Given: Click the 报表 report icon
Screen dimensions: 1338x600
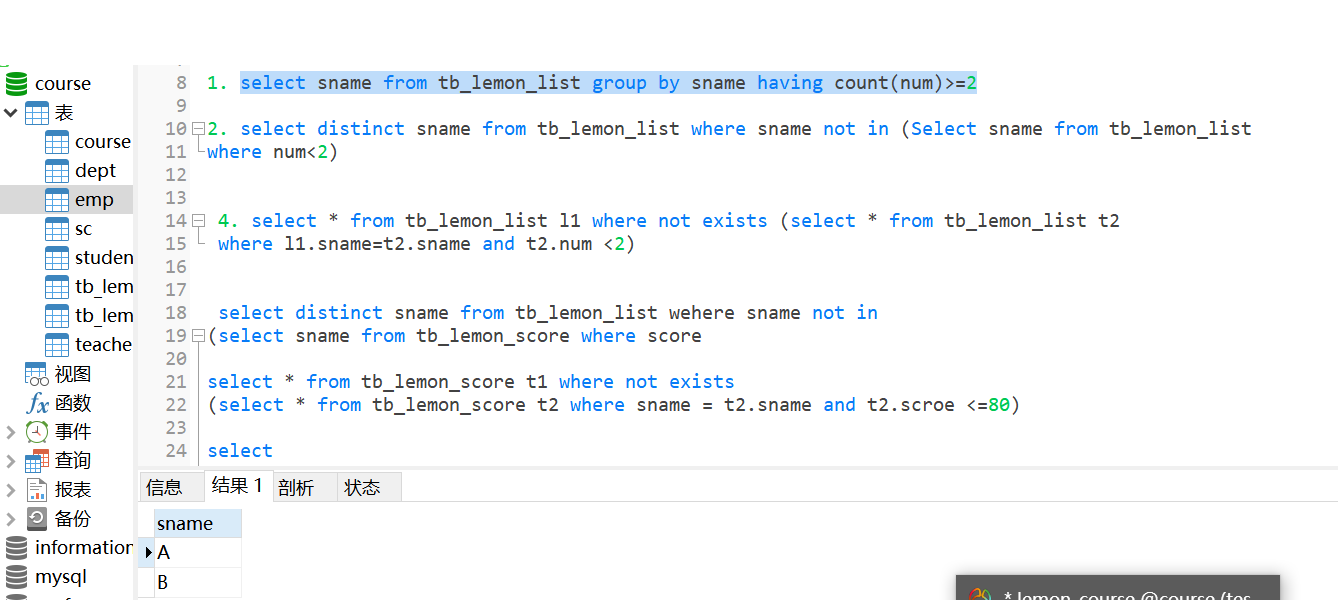Looking at the screenshot, I should pyautogui.click(x=37, y=490).
